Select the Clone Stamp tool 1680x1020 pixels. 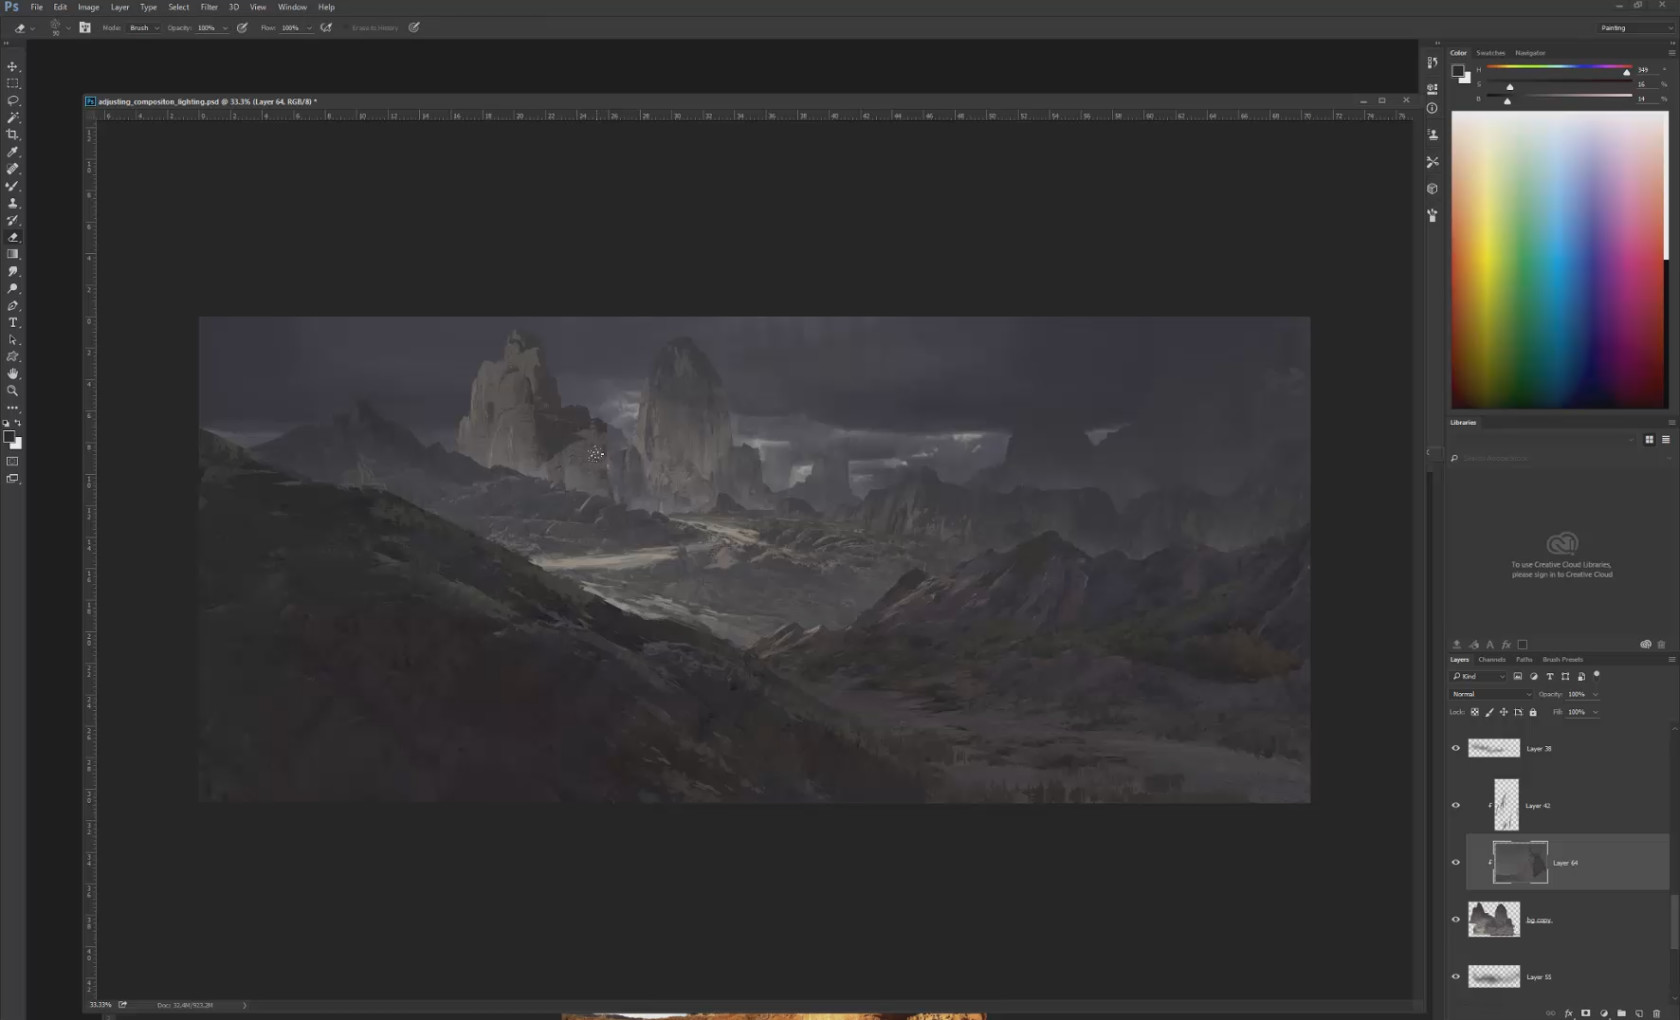coord(13,203)
